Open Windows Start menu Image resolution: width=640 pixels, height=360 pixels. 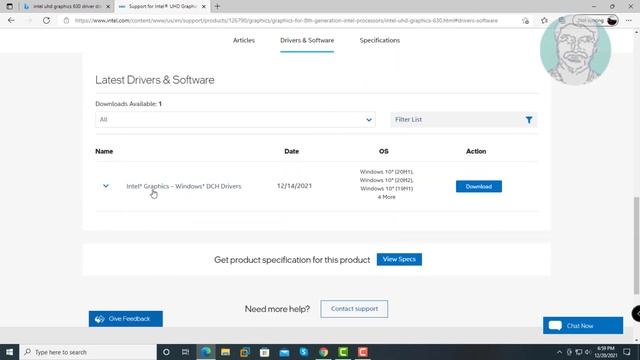click(x=9, y=352)
